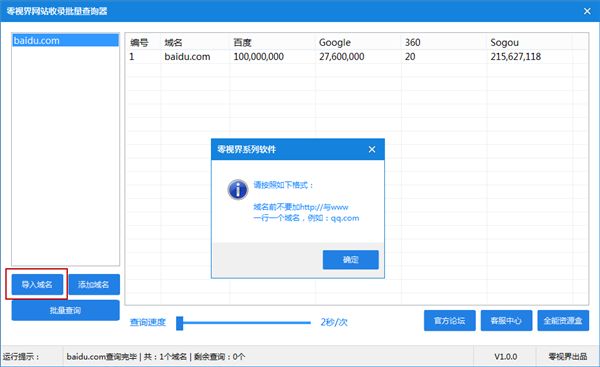Click the Sogou column header
Viewport: 600px width, 367px height.
tap(530, 42)
